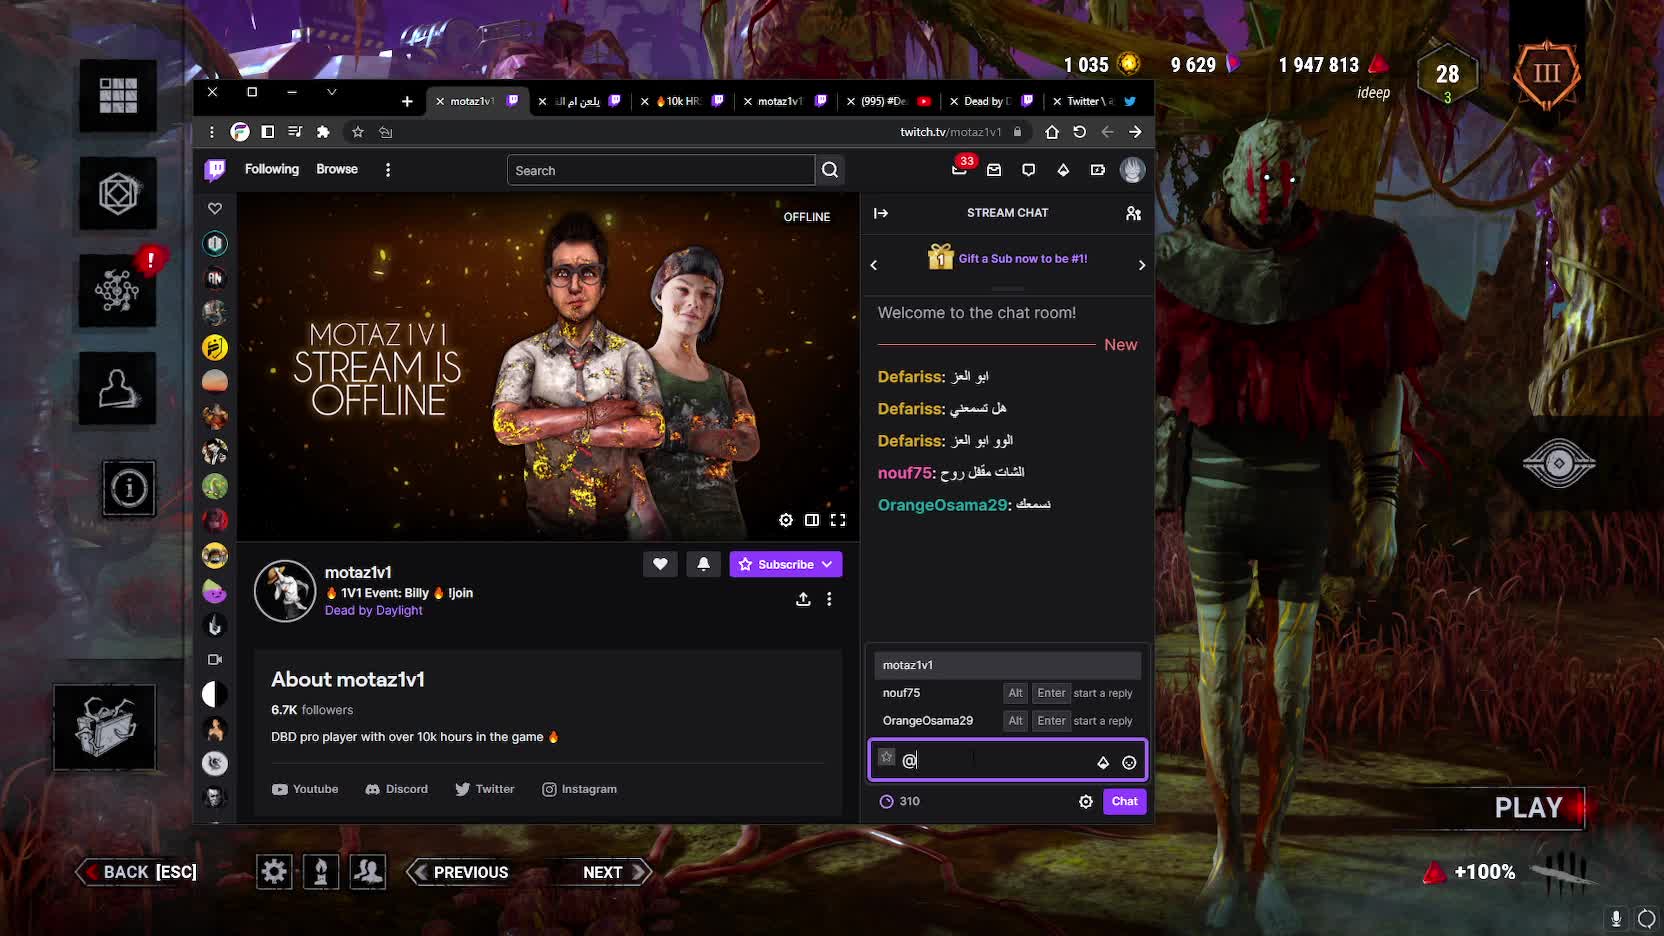Open channel more-options dots beside share
Image resolution: width=1664 pixels, height=936 pixels.
(x=829, y=599)
